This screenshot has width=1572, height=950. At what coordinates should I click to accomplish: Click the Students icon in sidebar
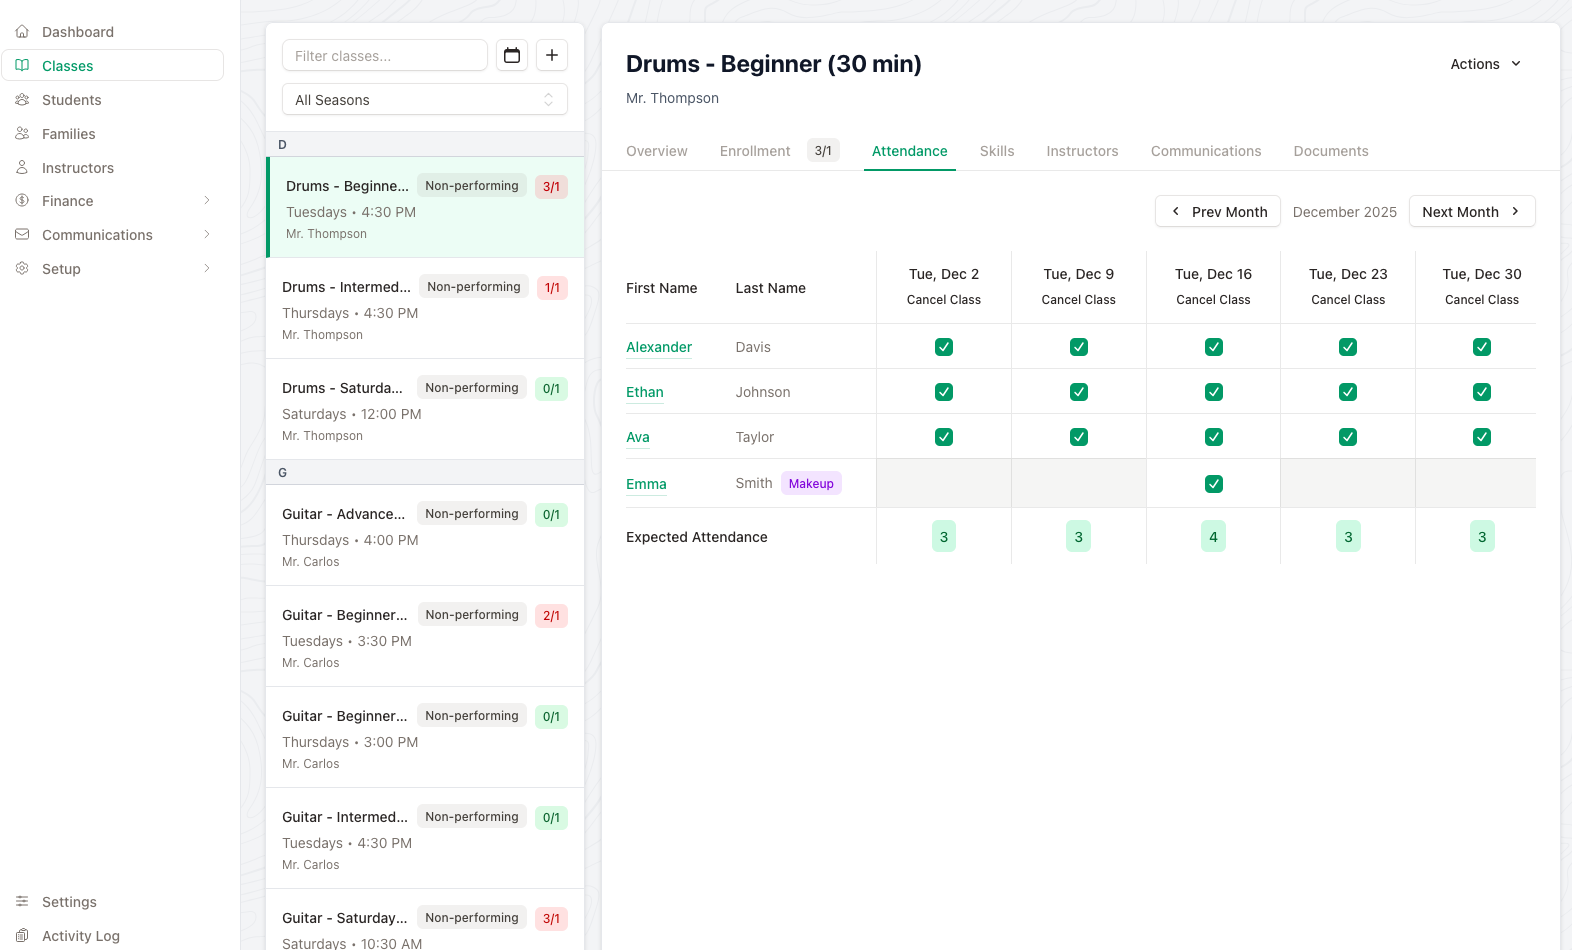(22, 100)
